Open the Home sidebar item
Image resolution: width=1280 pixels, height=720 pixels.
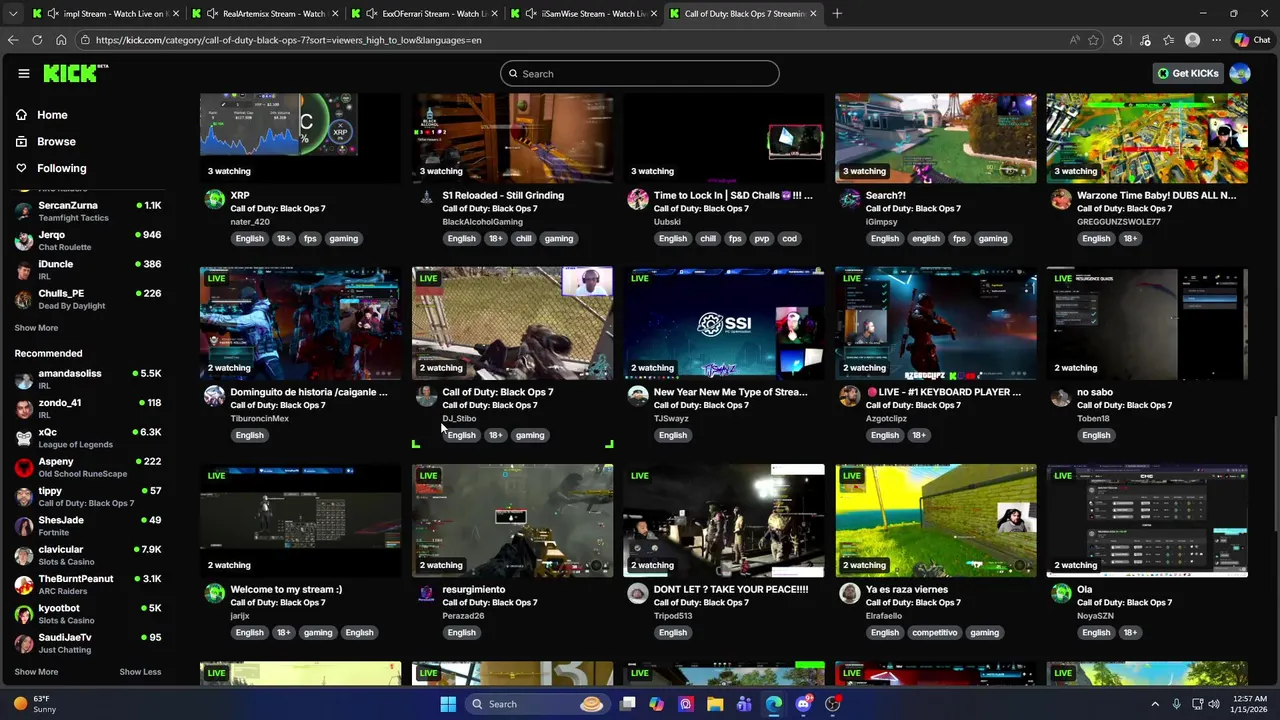coord(52,115)
